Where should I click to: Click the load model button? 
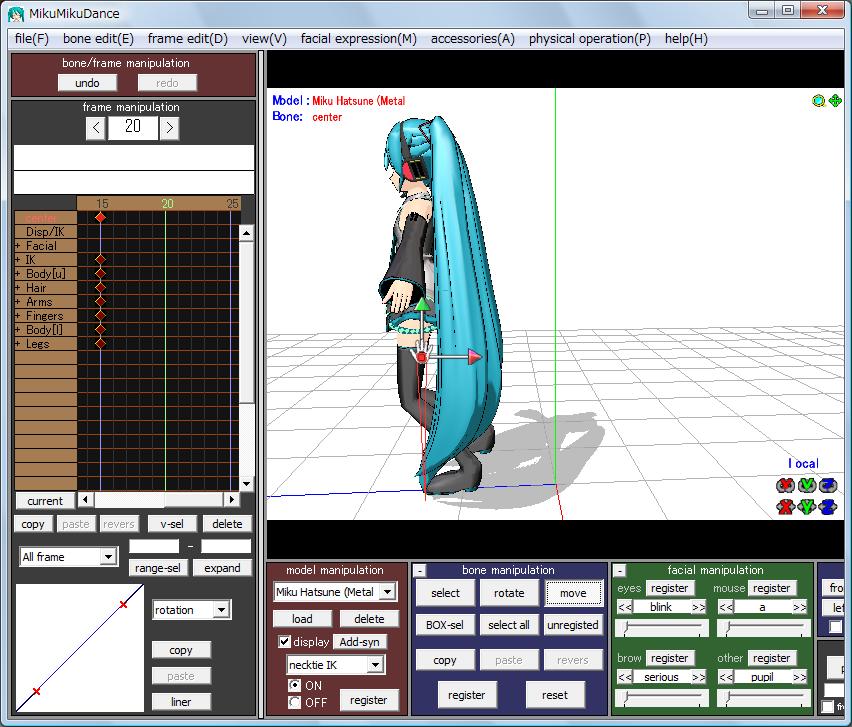pos(302,619)
